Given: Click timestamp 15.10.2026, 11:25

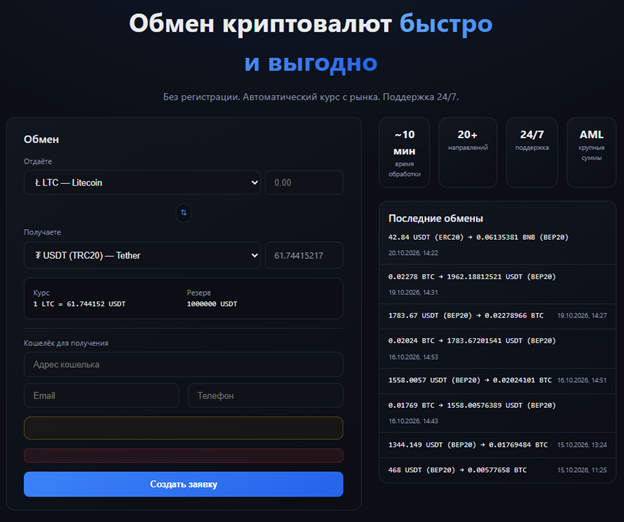Looking at the screenshot, I should coord(582,470).
